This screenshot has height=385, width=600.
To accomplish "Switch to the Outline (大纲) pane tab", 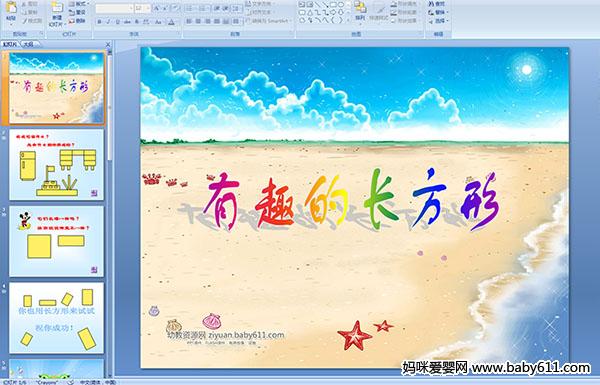I will coord(28,44).
